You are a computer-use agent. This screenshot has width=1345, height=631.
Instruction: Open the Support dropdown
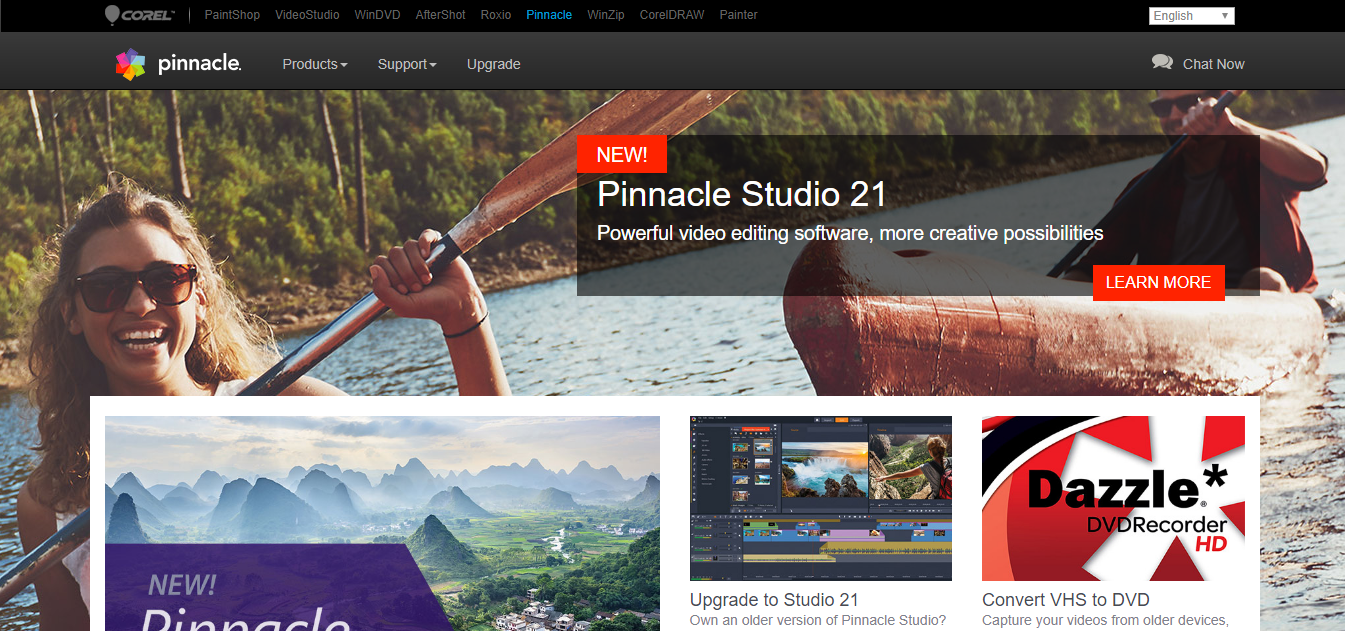point(406,63)
